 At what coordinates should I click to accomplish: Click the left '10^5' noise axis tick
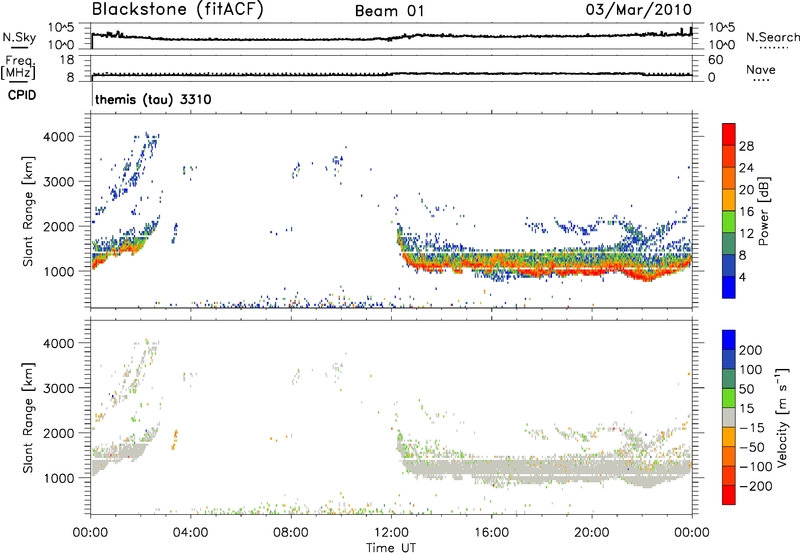(x=61, y=28)
